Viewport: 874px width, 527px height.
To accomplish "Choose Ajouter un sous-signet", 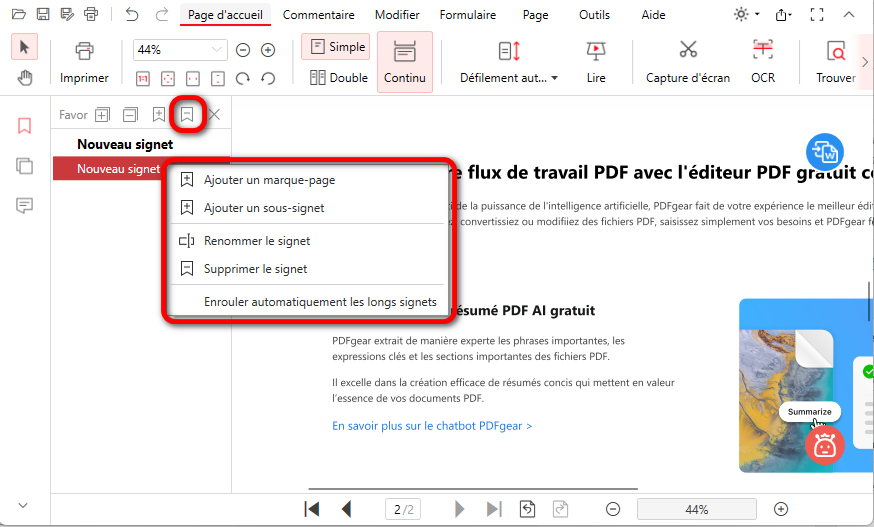I will (x=264, y=208).
